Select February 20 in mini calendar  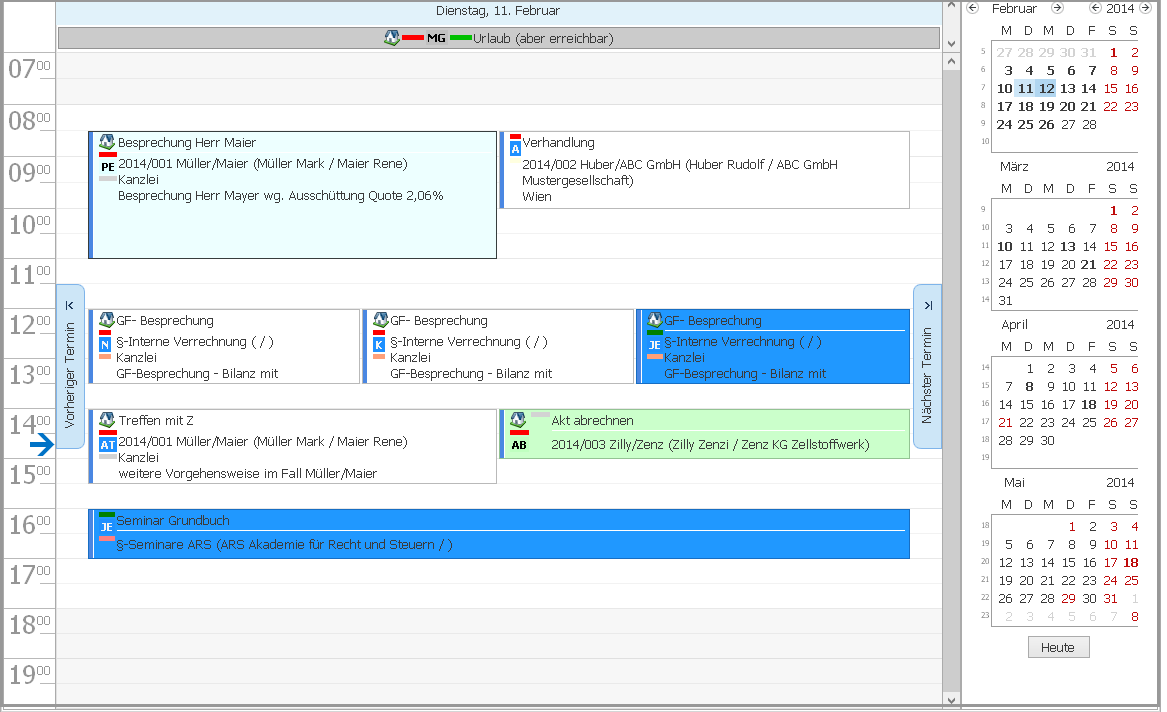[1067, 106]
